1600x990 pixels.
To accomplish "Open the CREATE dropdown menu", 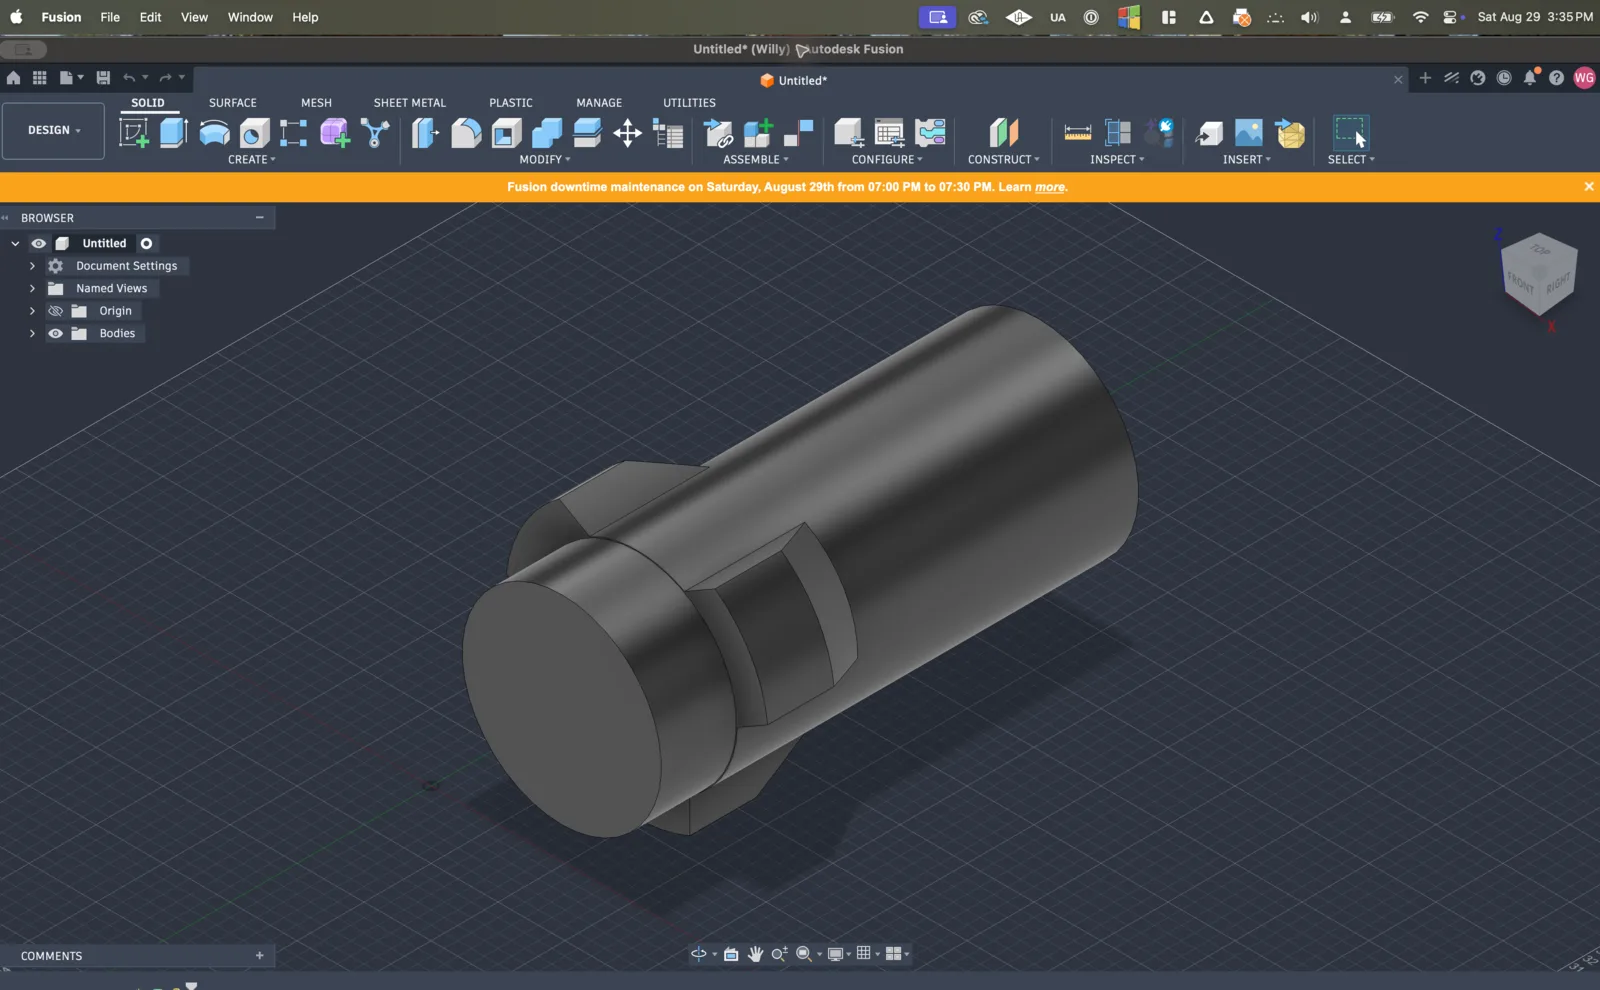I will [251, 160].
